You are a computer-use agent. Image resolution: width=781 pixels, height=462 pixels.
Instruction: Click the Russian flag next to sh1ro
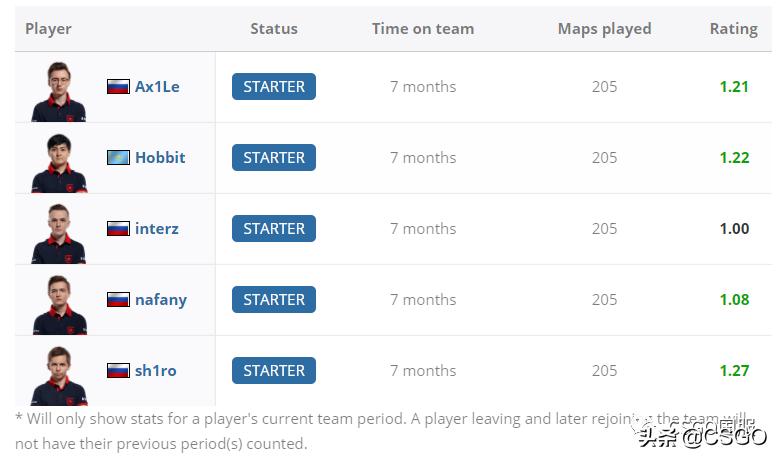pyautogui.click(x=118, y=371)
